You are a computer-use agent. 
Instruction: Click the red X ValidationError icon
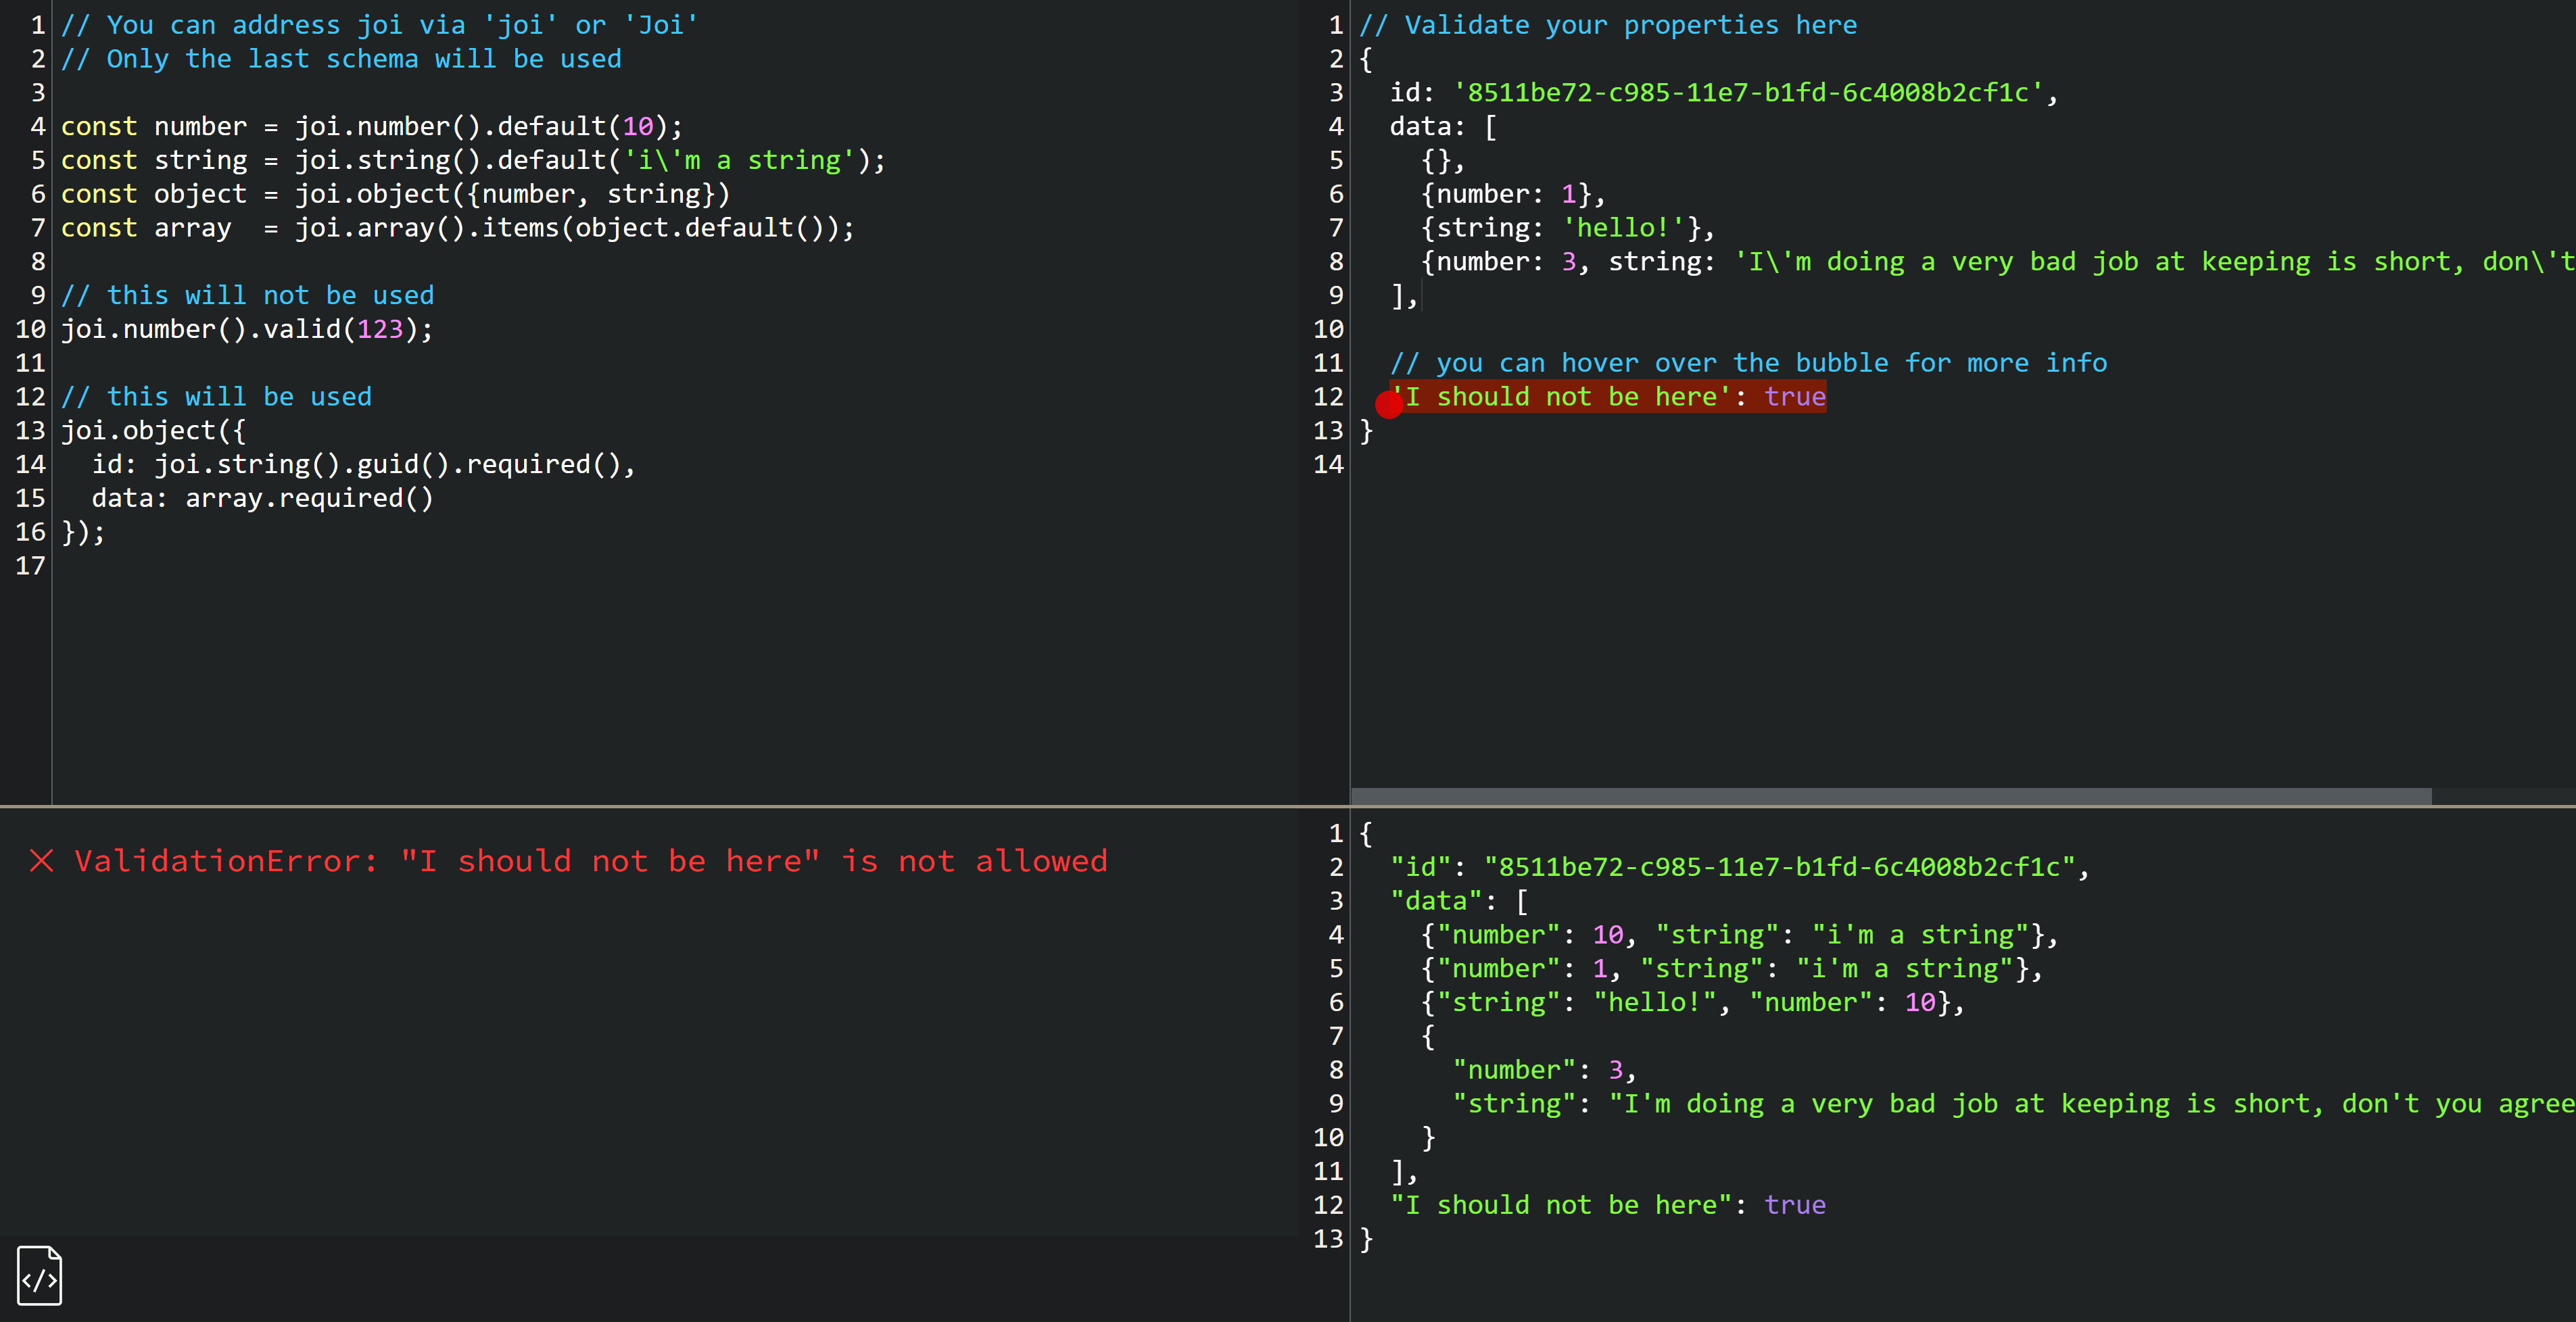tap(42, 861)
